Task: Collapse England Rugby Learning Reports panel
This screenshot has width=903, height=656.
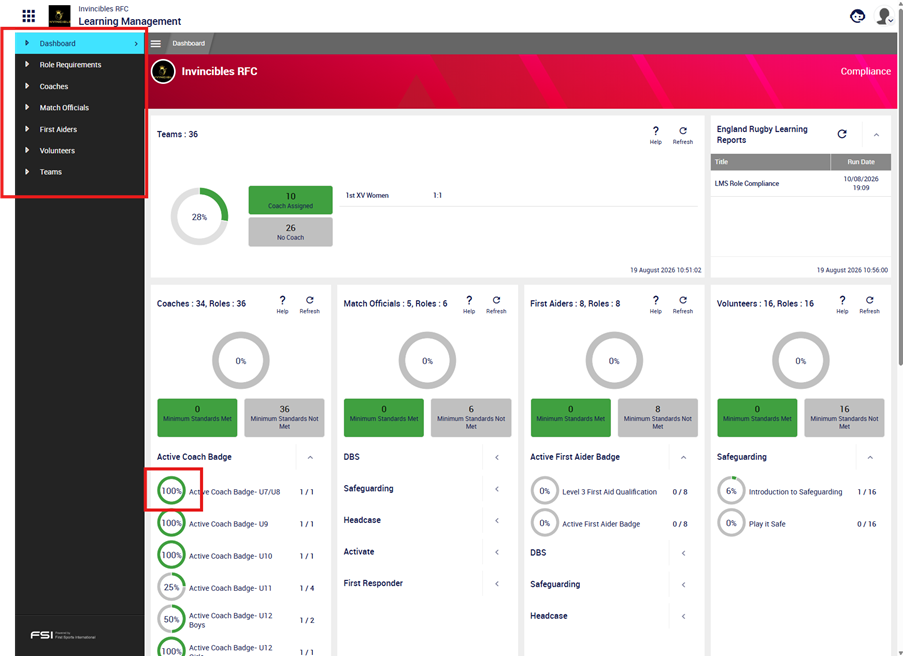Action: click(877, 135)
